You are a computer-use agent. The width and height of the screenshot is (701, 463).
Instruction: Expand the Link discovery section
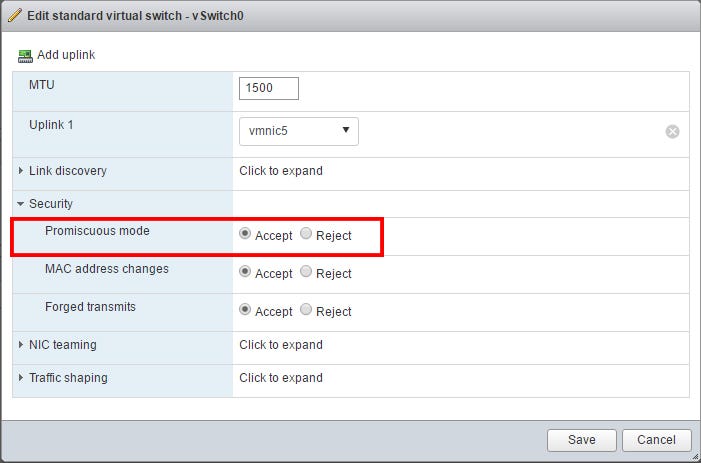point(21,171)
